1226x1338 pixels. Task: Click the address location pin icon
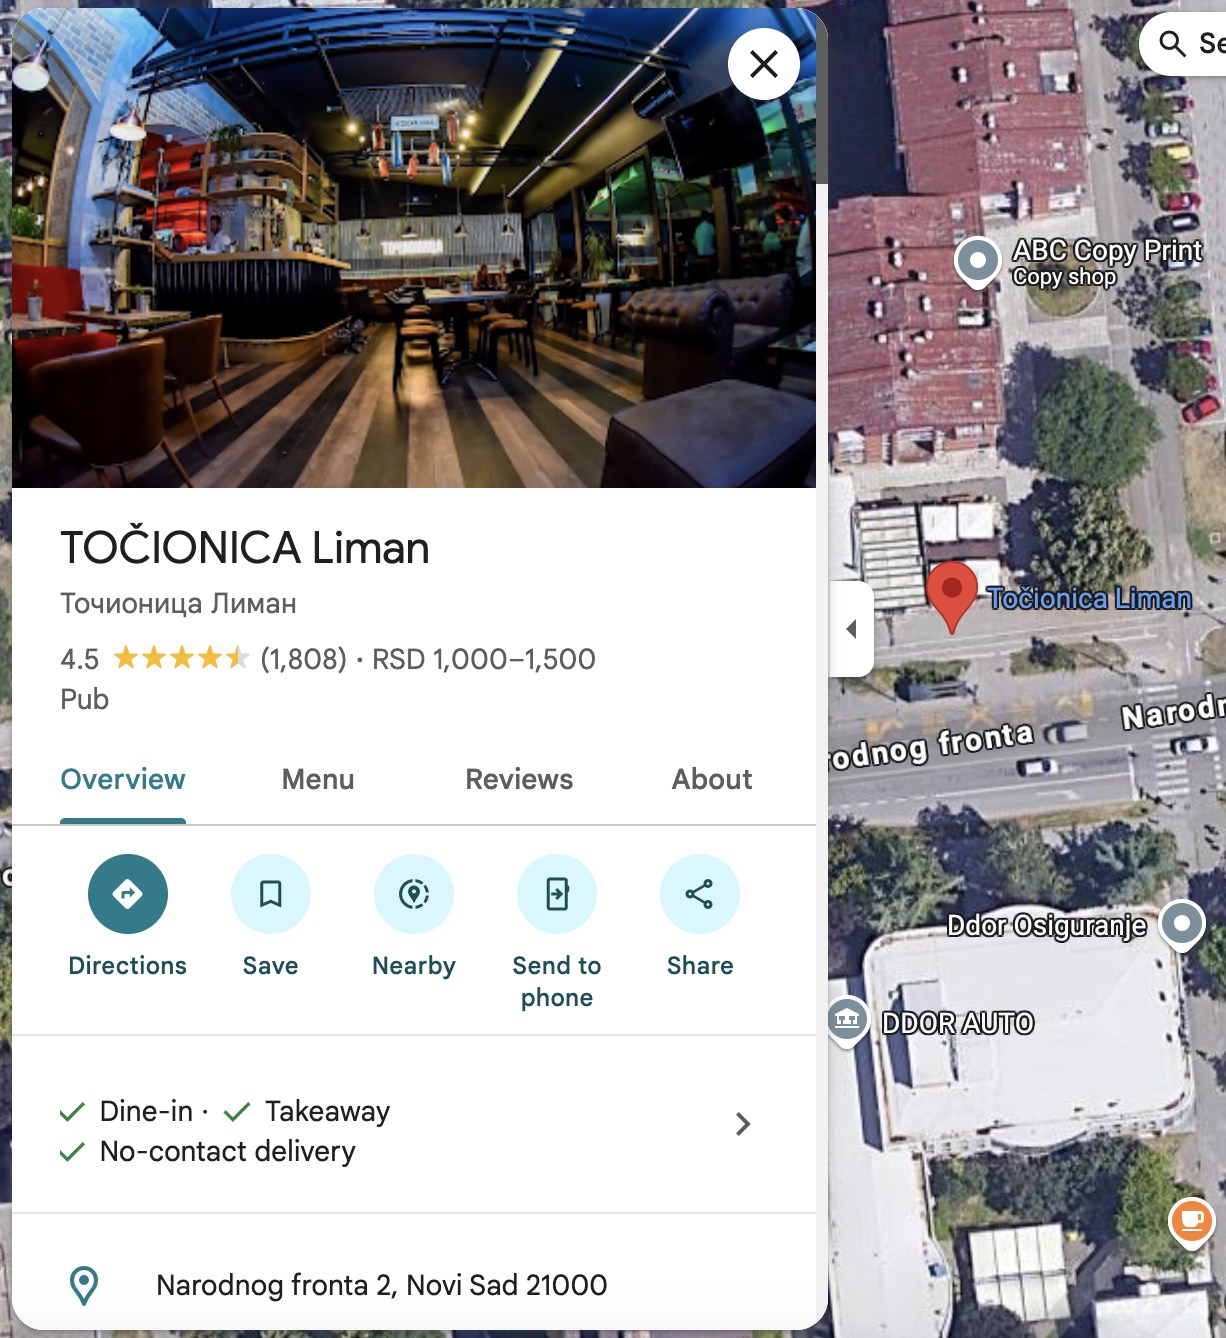pos(84,1285)
